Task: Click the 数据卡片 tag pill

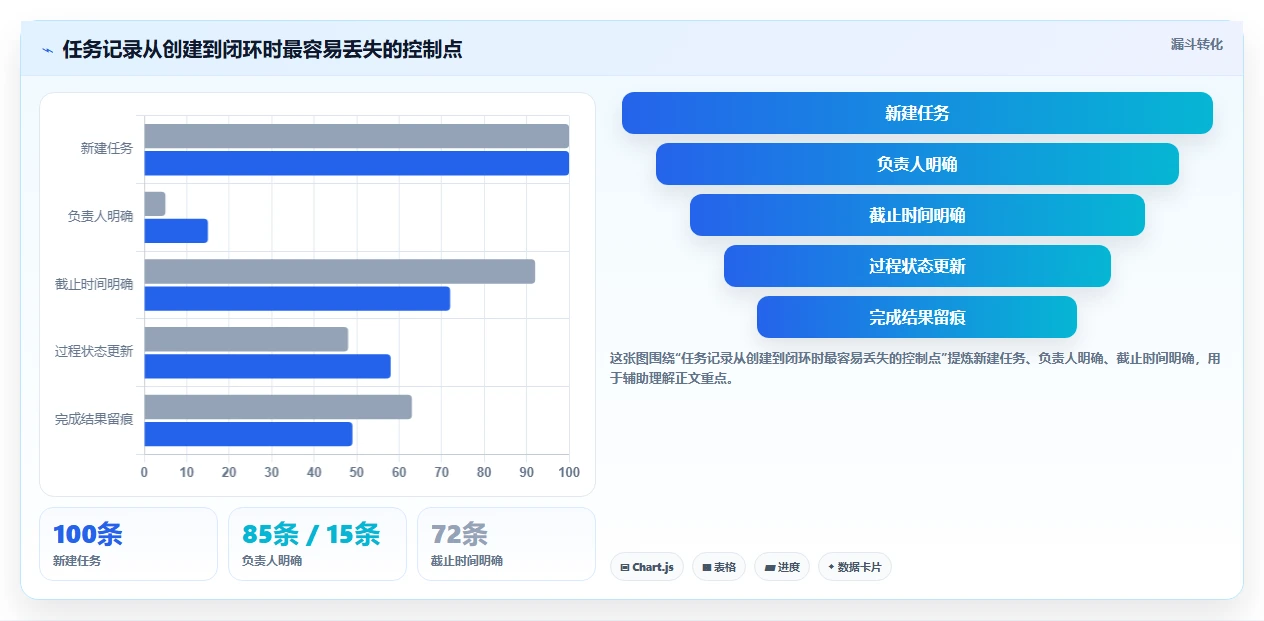Action: [x=855, y=567]
